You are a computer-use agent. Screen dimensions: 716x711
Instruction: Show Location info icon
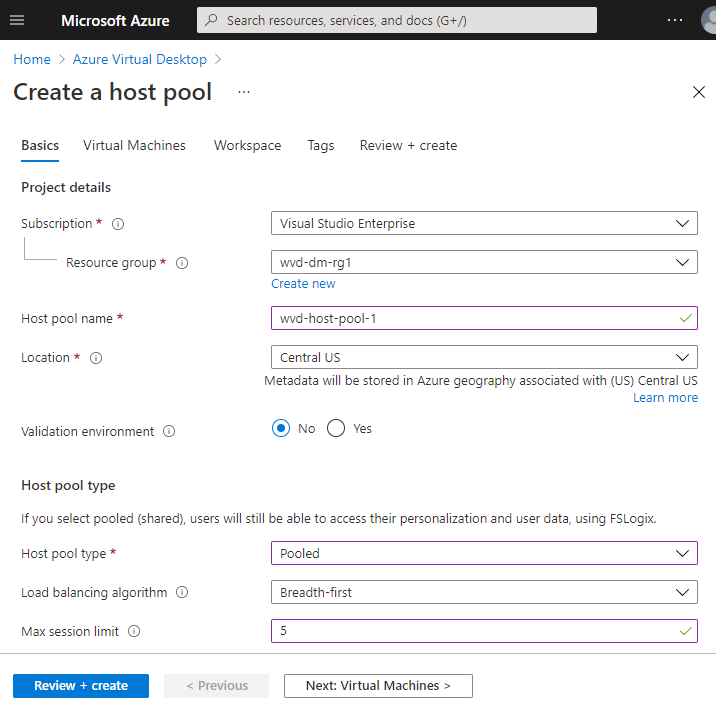pyautogui.click(x=96, y=358)
